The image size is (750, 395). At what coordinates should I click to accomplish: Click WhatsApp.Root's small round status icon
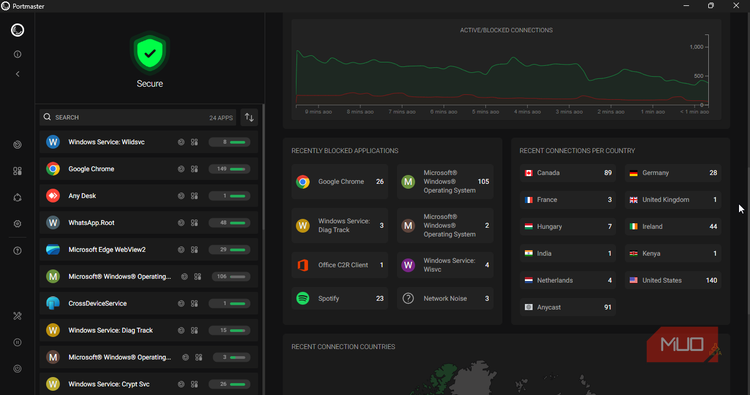click(181, 223)
